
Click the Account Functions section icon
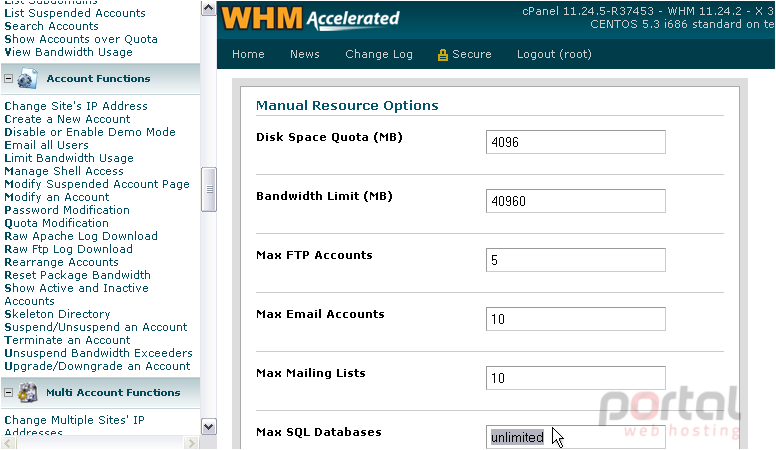(x=27, y=79)
